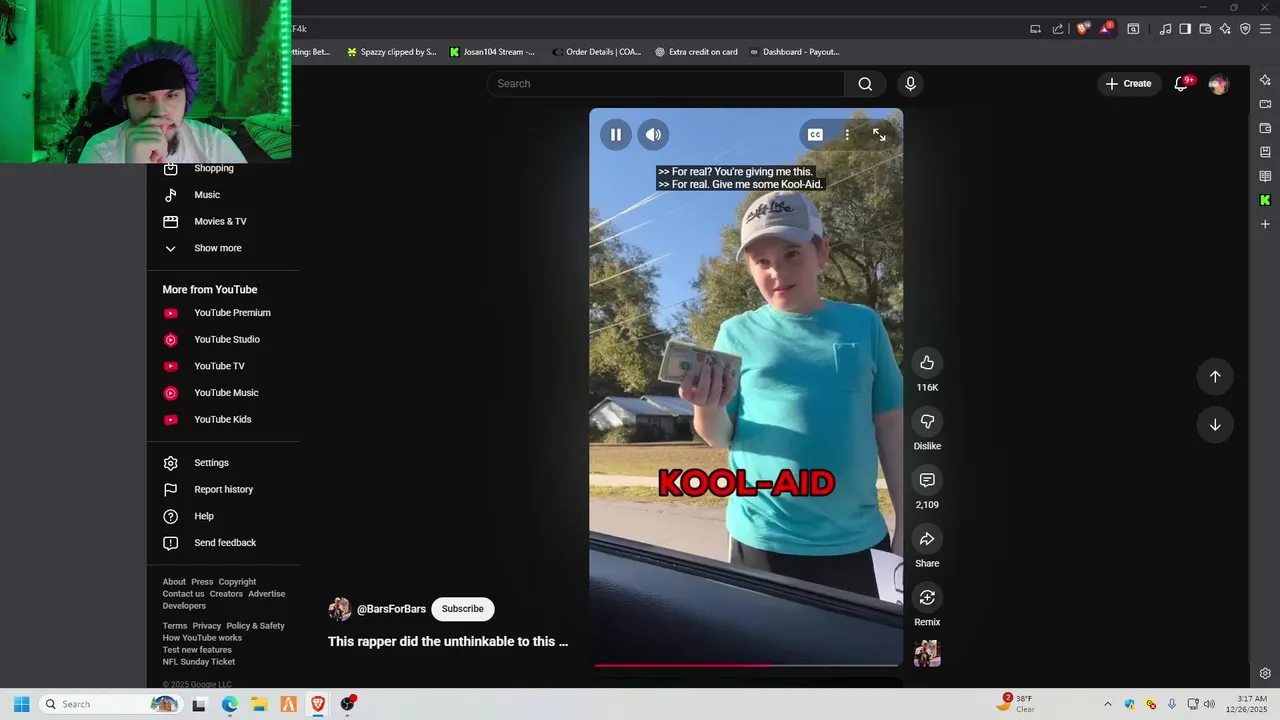1280x720 pixels.
Task: Open the "Josan104 Stream" bookmark
Action: [x=492, y=52]
